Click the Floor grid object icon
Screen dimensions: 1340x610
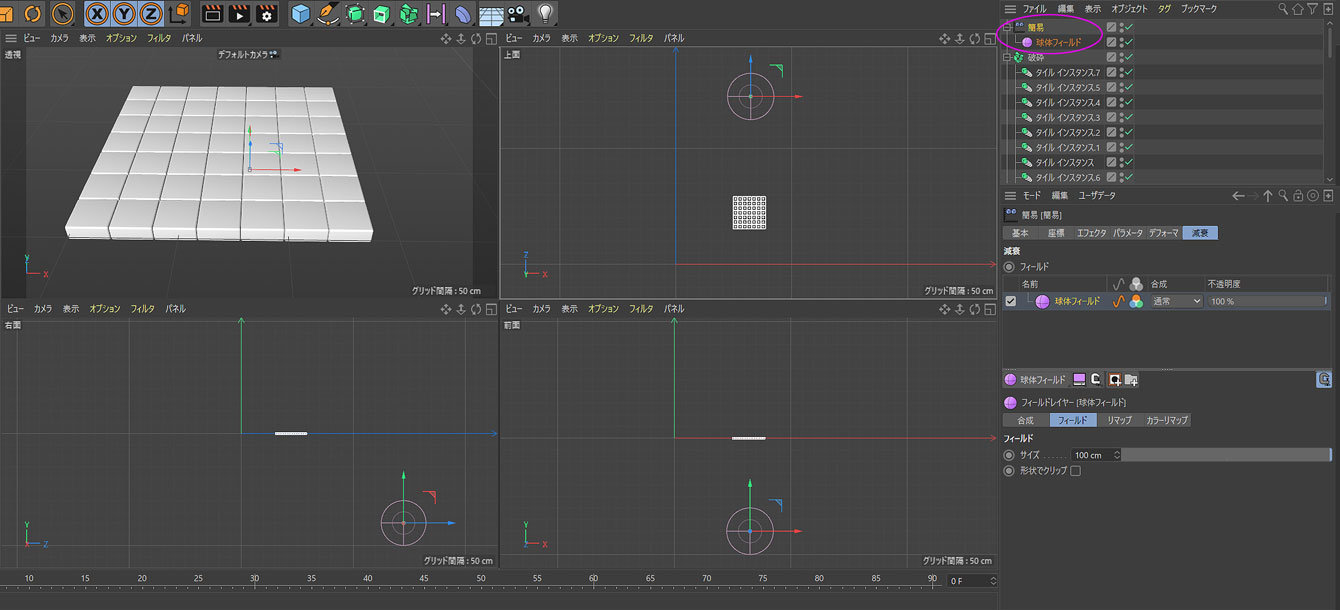coord(490,14)
